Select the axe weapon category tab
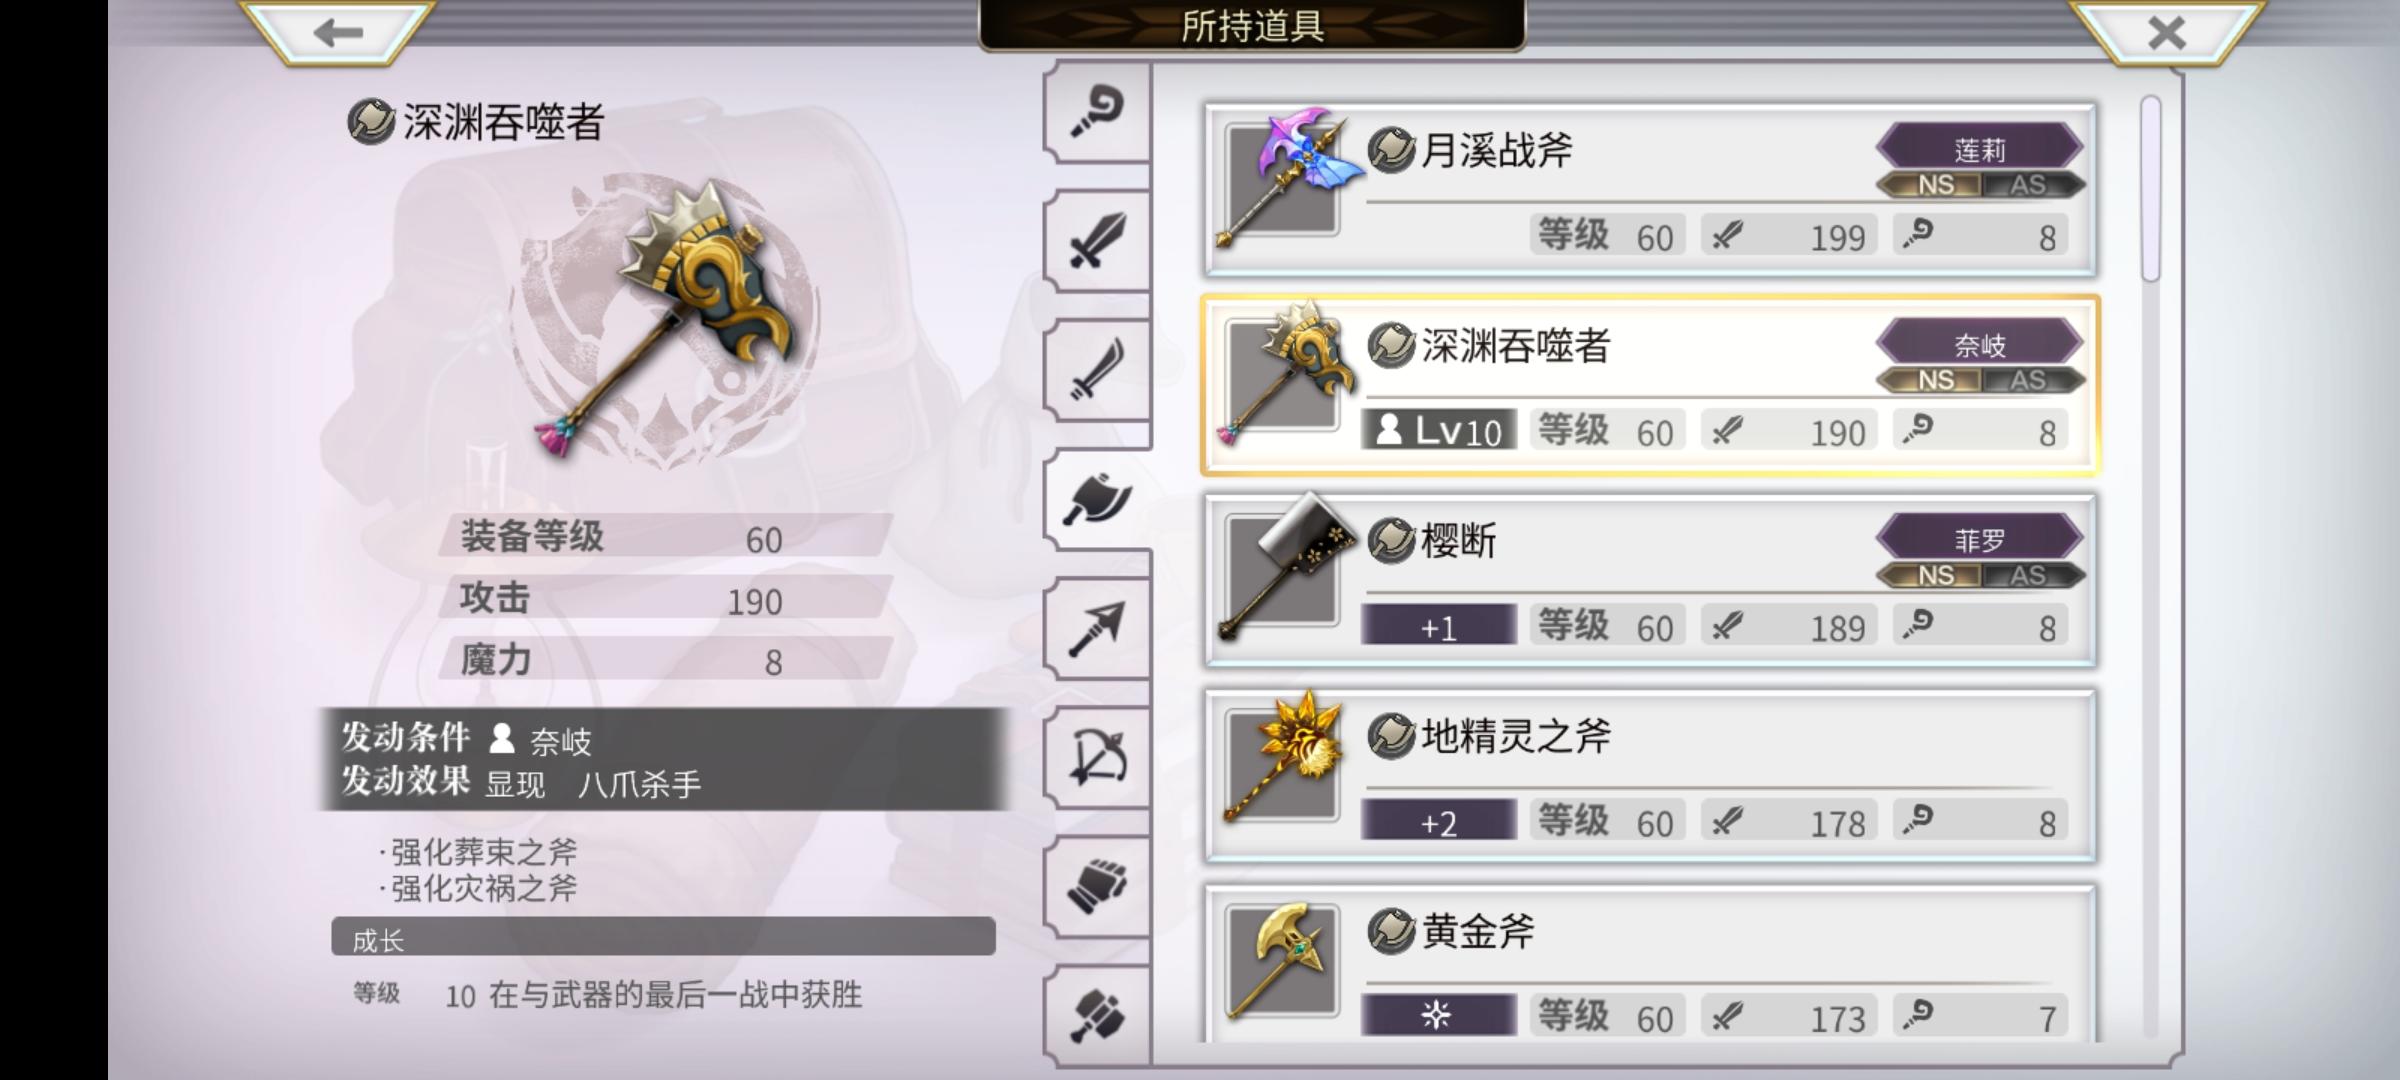2400x1080 pixels. tap(1097, 499)
